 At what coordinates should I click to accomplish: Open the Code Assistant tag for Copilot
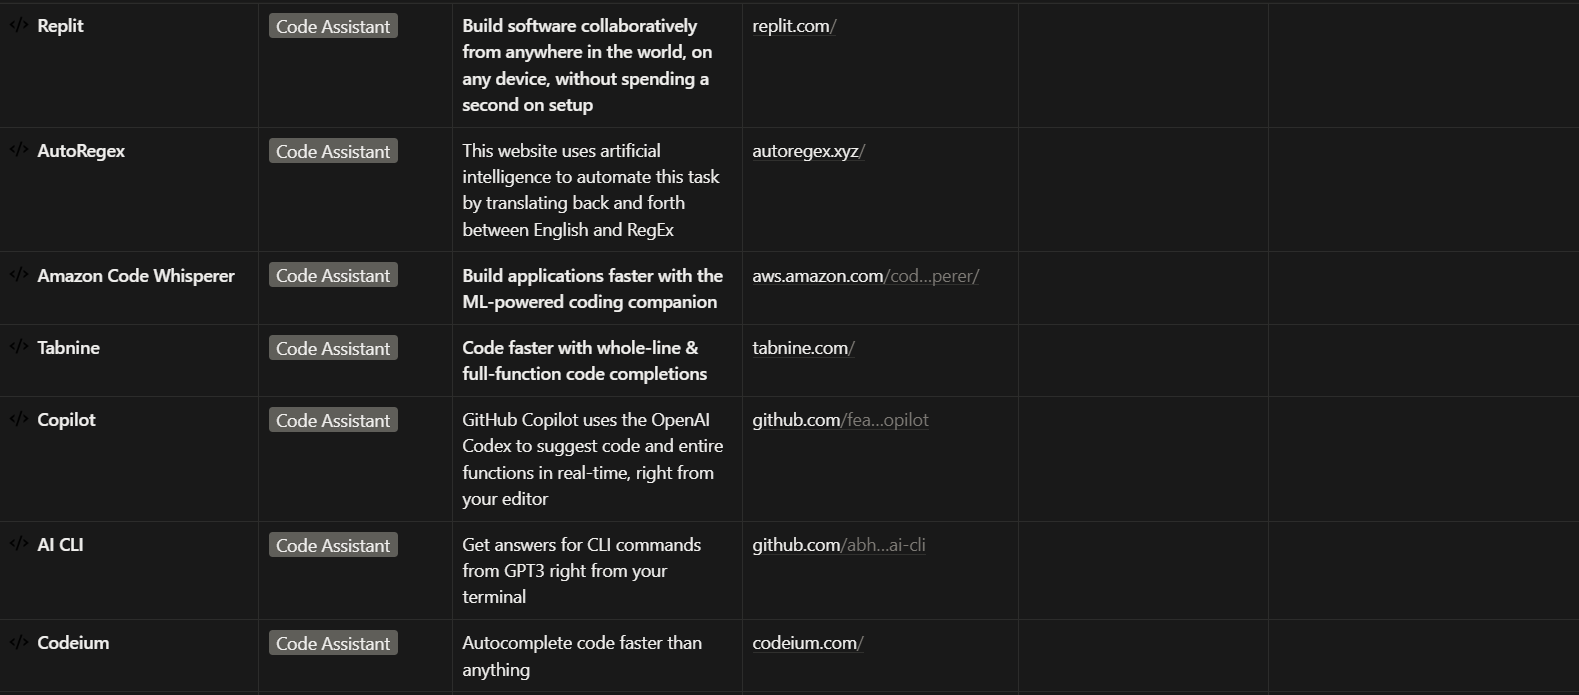(332, 420)
